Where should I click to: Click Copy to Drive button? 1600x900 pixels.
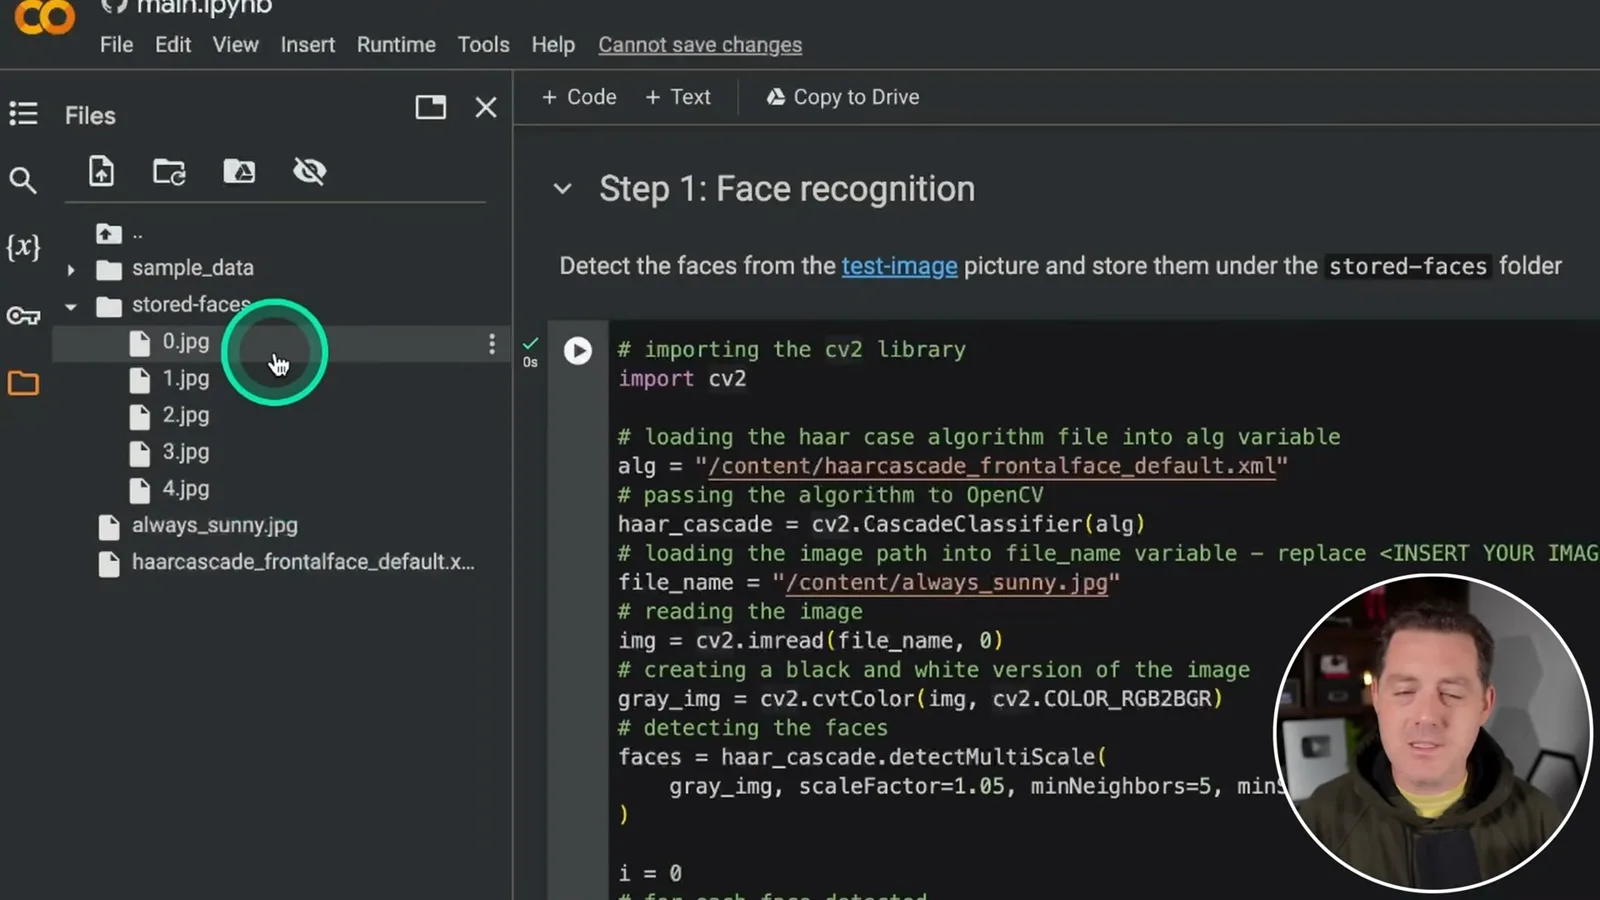pyautogui.click(x=843, y=97)
